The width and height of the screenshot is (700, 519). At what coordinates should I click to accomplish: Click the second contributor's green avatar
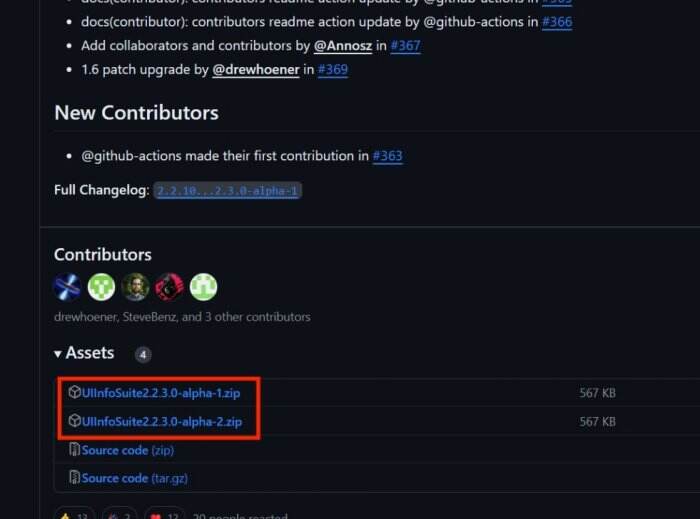coord(101,287)
